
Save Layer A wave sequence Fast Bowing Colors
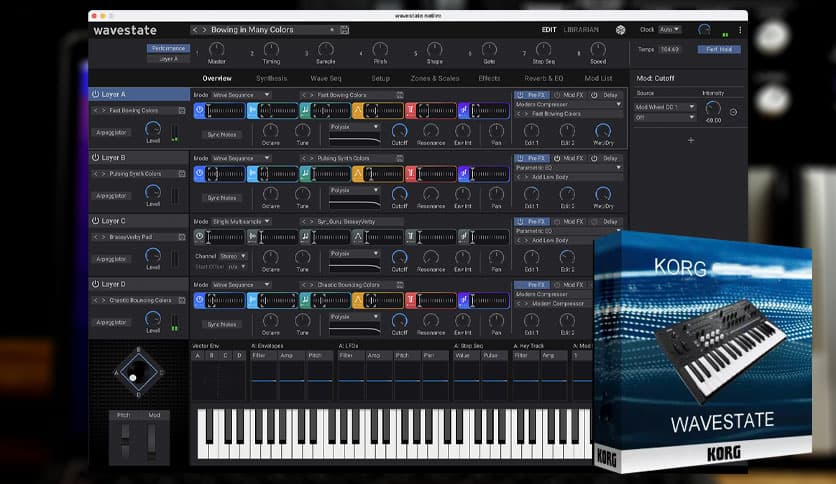[399, 95]
